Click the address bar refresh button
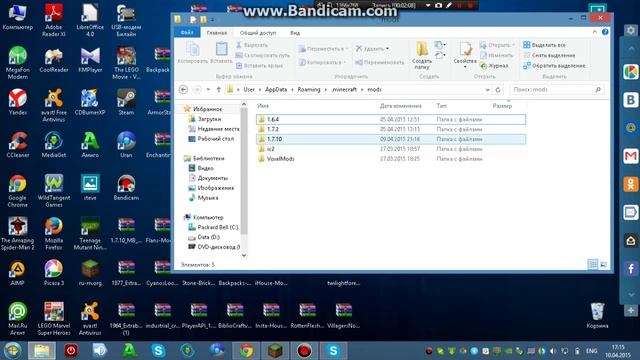Screen dimensions: 640x360 tap(498, 89)
